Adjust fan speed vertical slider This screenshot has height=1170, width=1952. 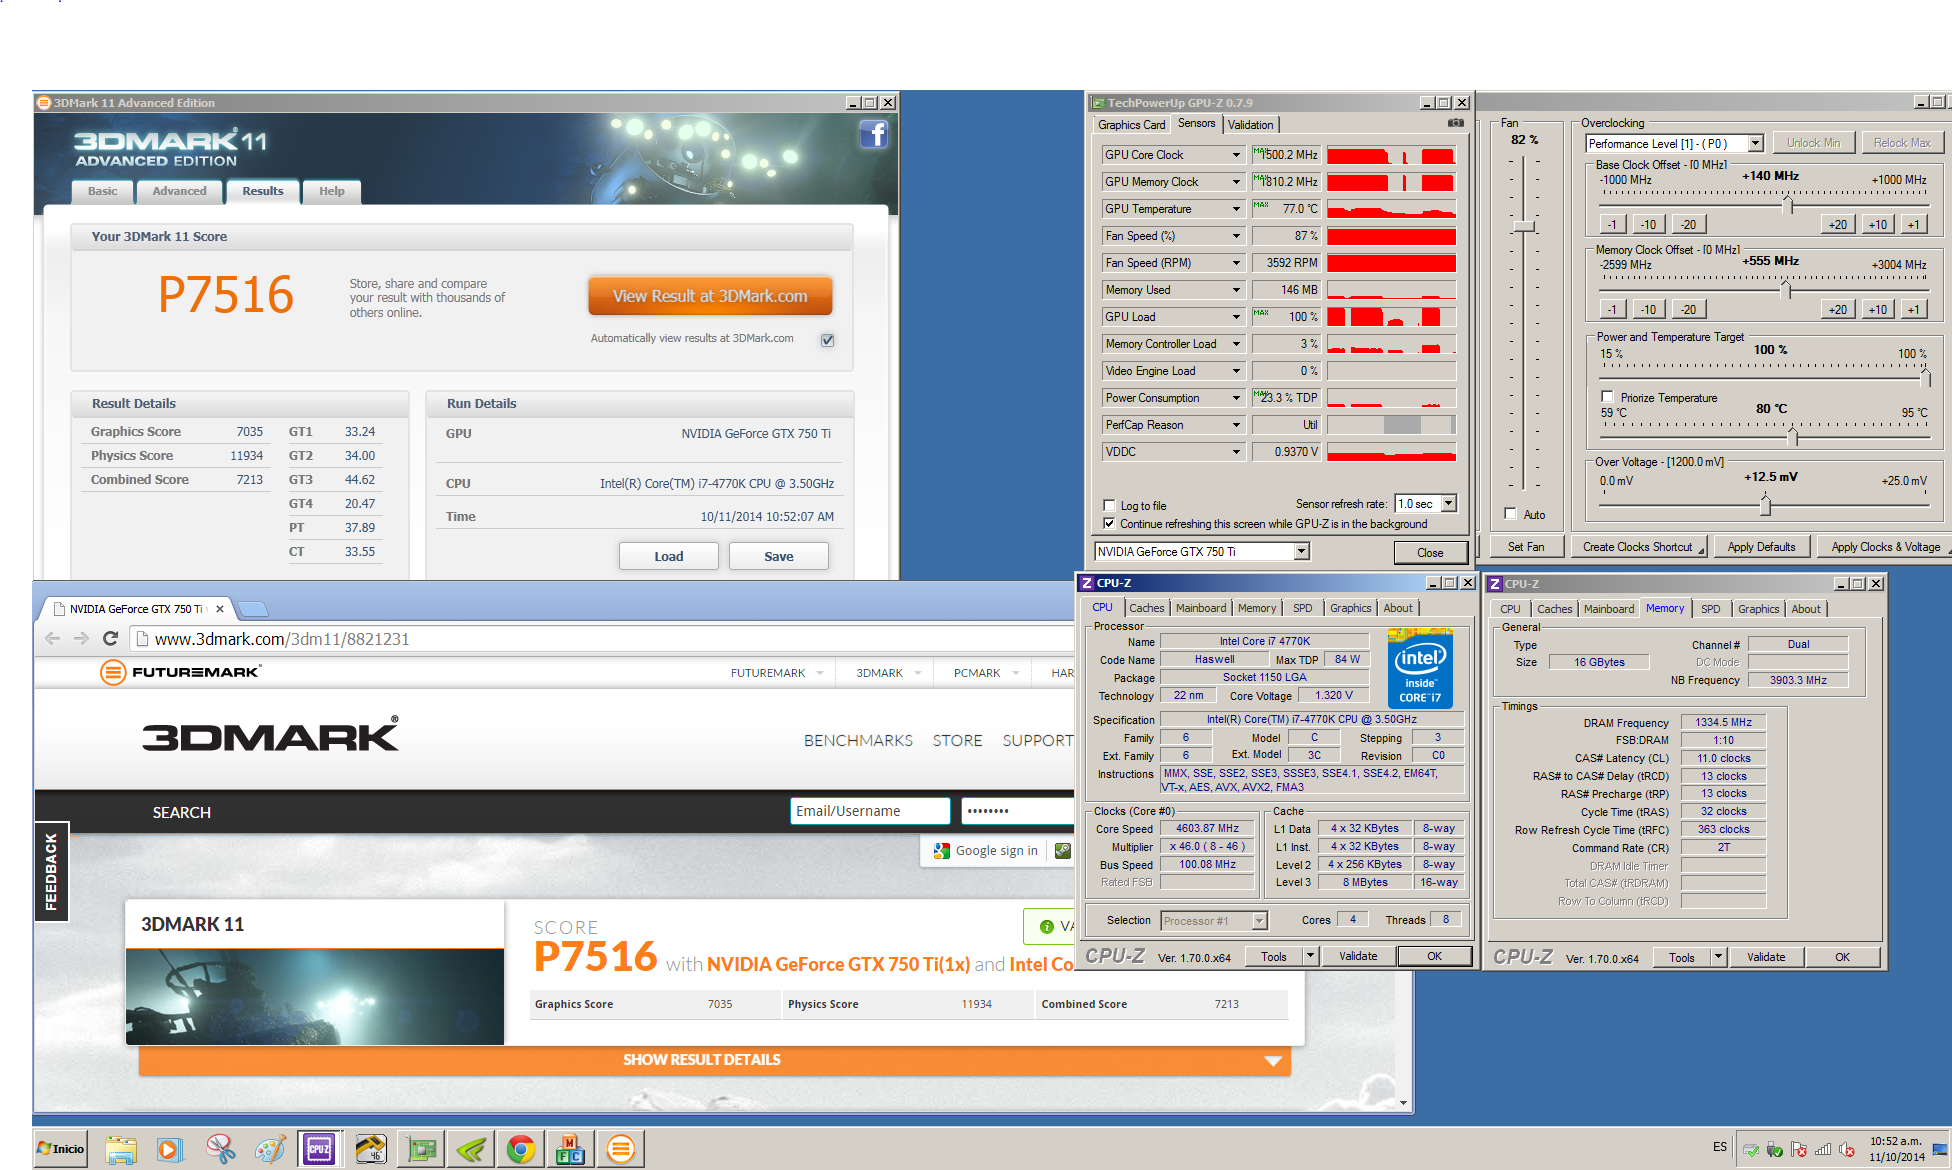1524,227
